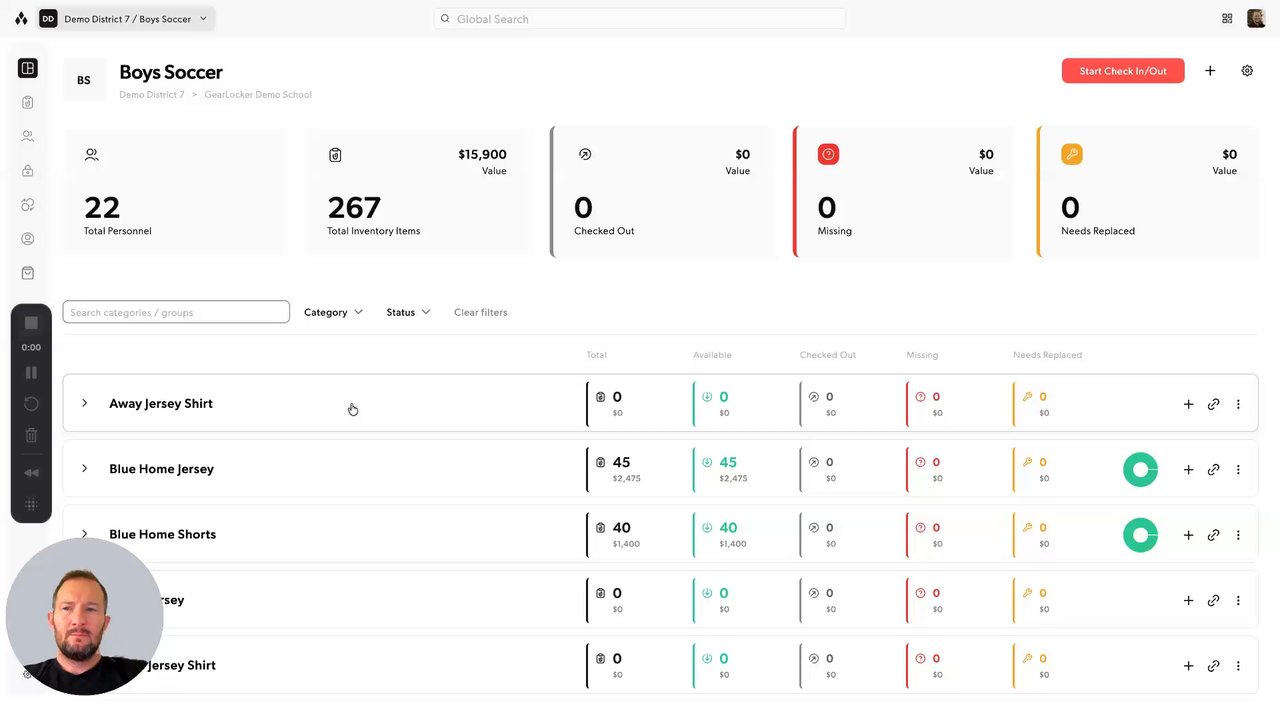Open more options for Blue Home Shorts

coord(1238,535)
